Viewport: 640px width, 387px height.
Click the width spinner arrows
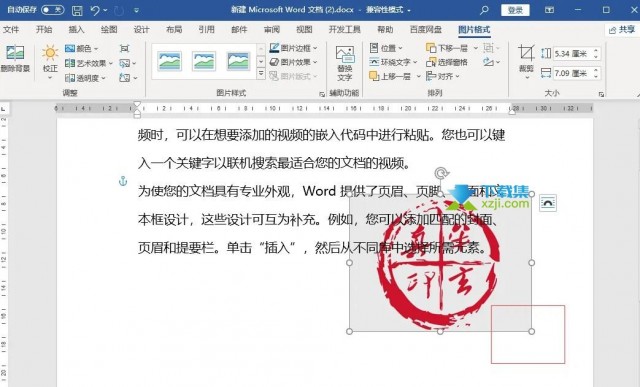coord(596,73)
